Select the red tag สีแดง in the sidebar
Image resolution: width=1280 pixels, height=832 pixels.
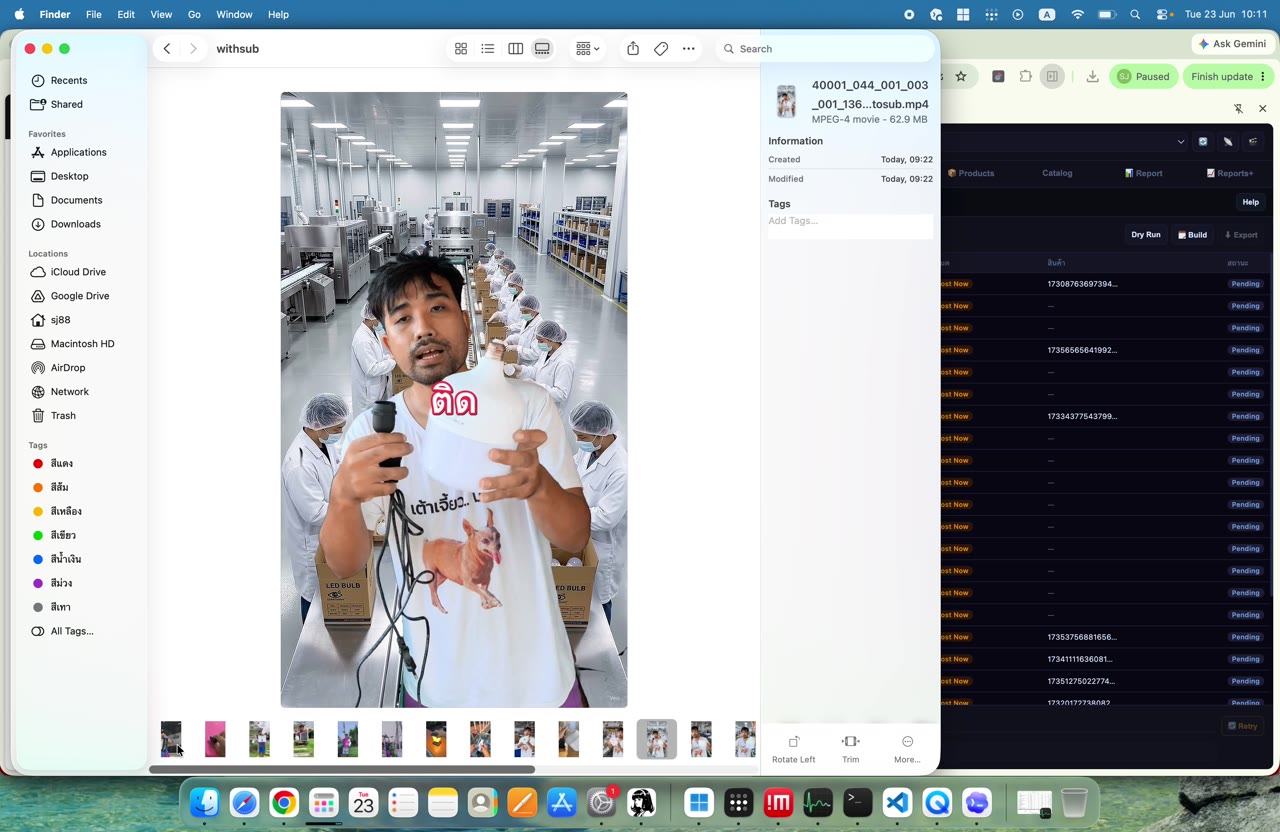click(62, 463)
